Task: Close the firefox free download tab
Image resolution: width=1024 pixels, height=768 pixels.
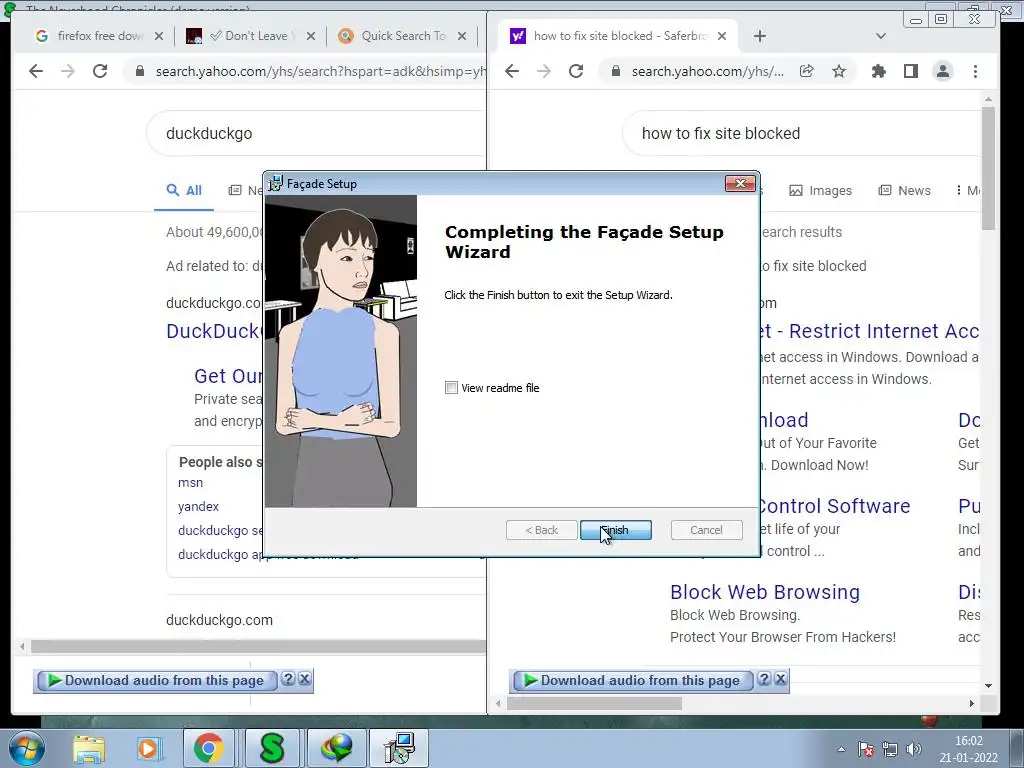Action: (x=159, y=36)
